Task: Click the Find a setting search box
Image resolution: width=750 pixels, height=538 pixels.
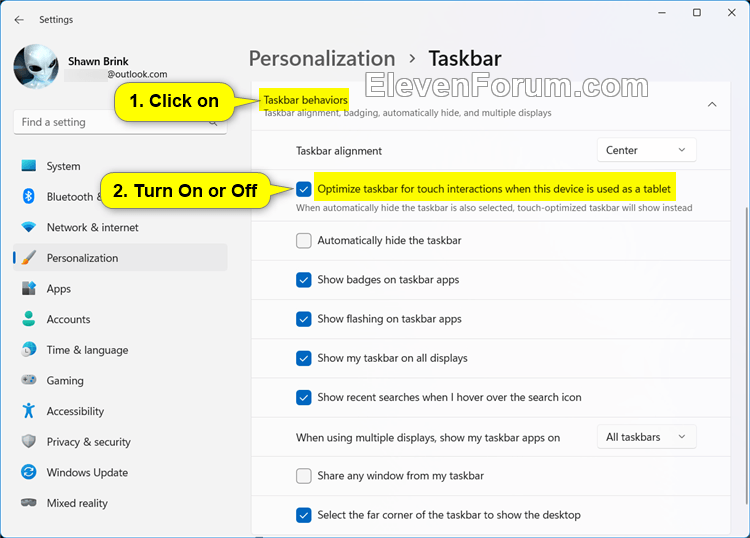Action: (120, 122)
